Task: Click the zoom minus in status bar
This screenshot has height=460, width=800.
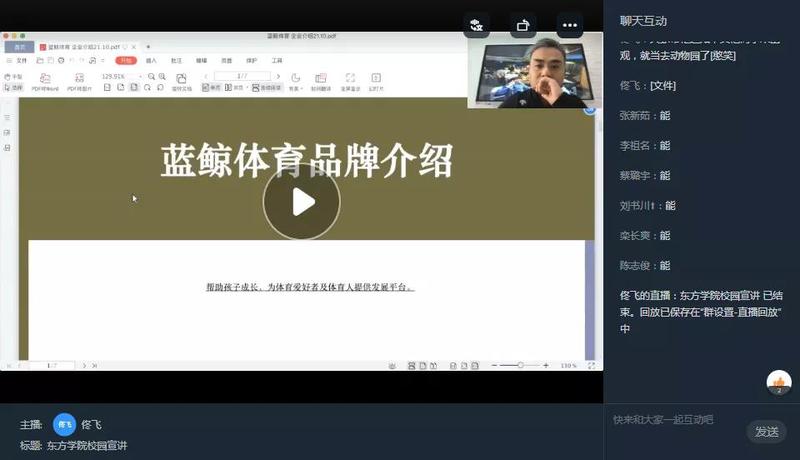Action: [494, 365]
